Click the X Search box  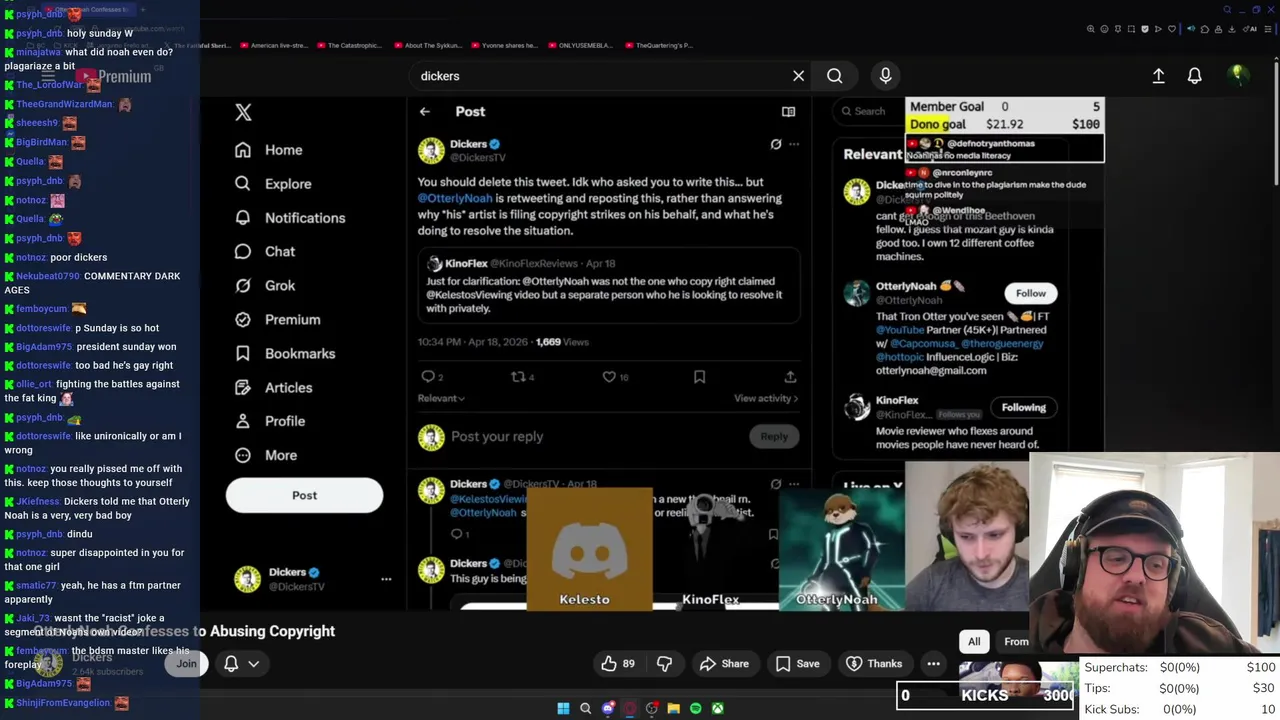click(868, 111)
